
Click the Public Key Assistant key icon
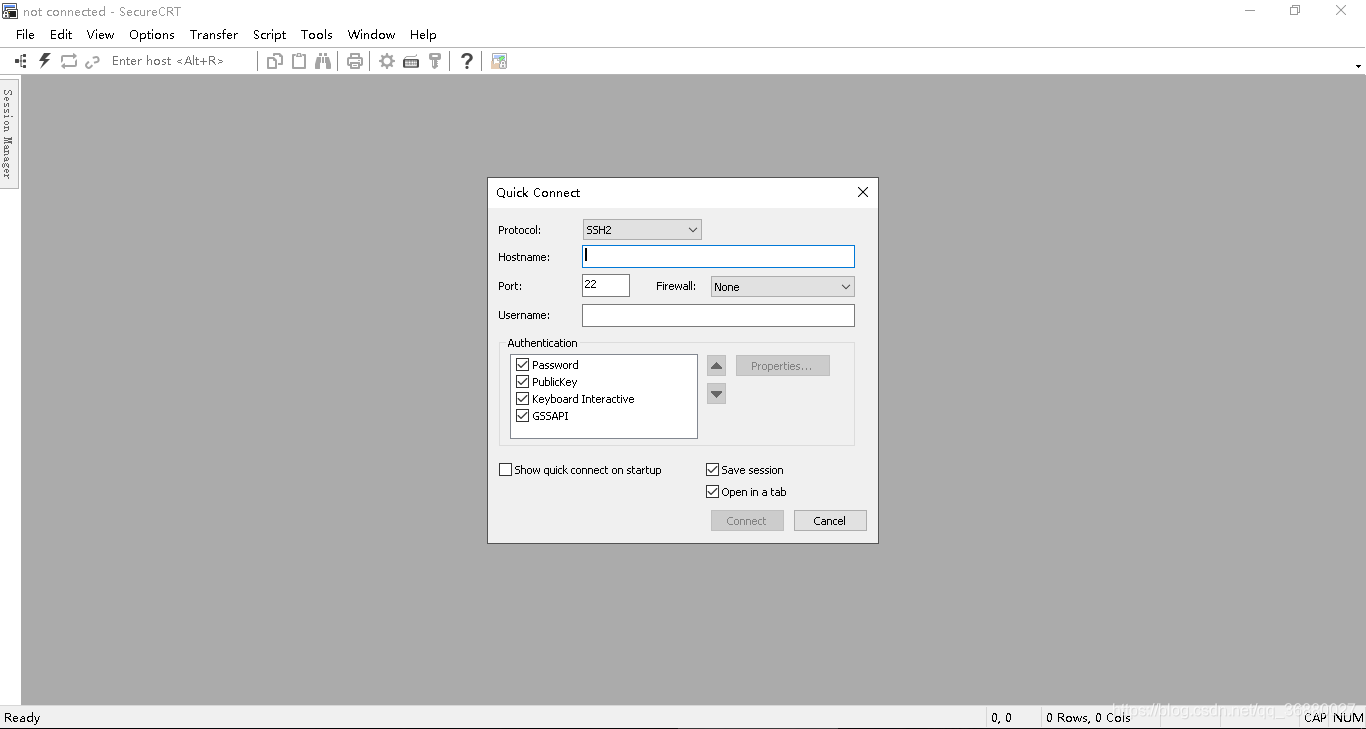click(x=435, y=61)
